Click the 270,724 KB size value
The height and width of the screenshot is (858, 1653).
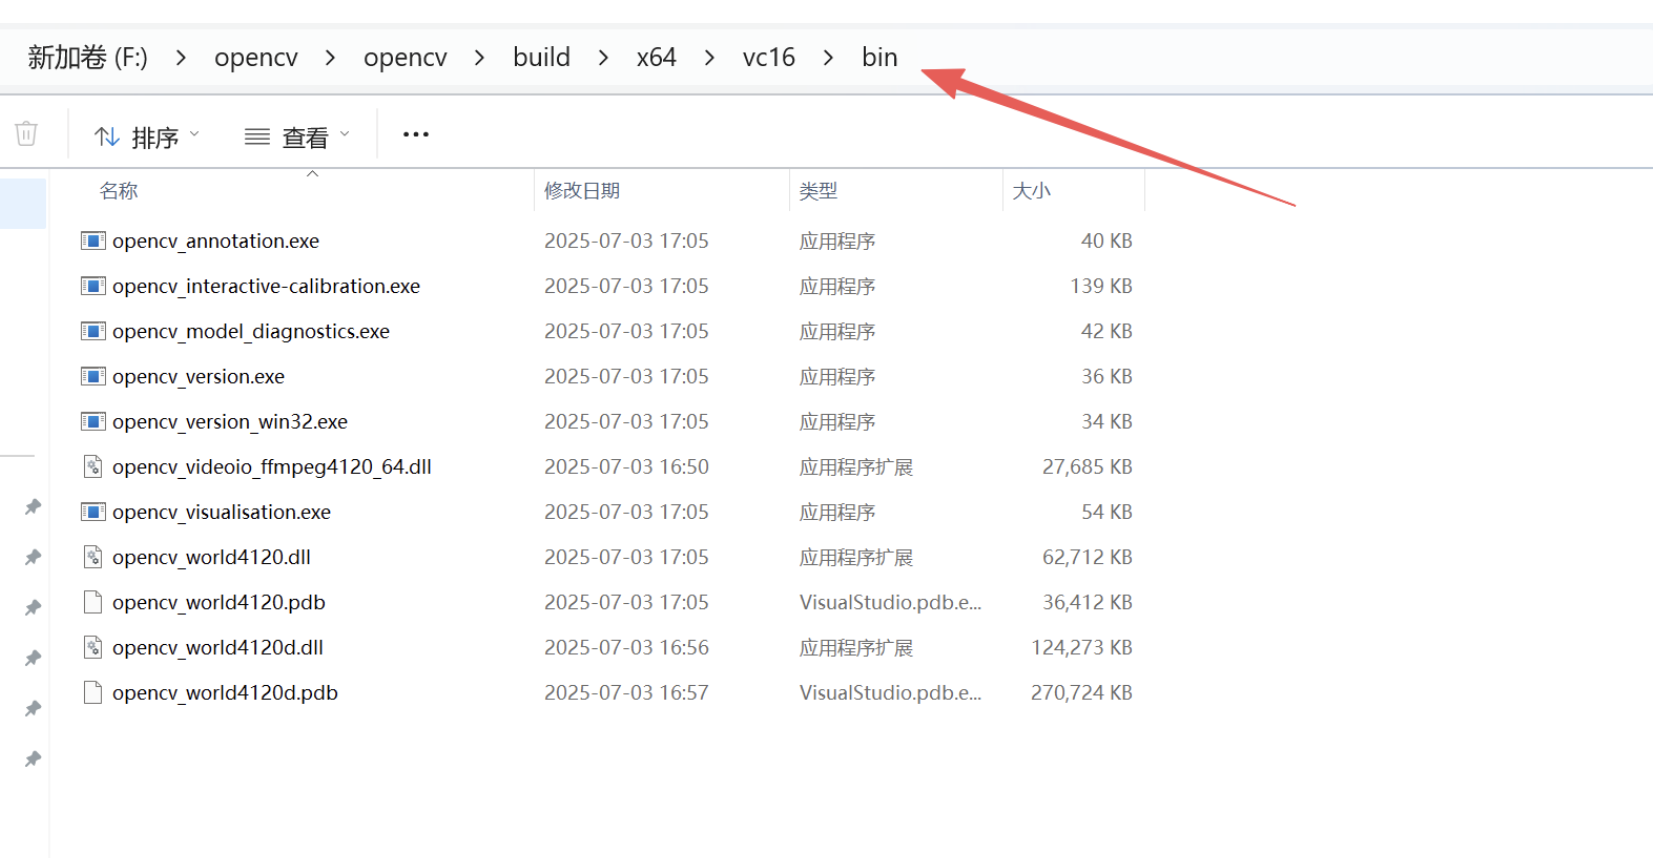tap(1082, 692)
